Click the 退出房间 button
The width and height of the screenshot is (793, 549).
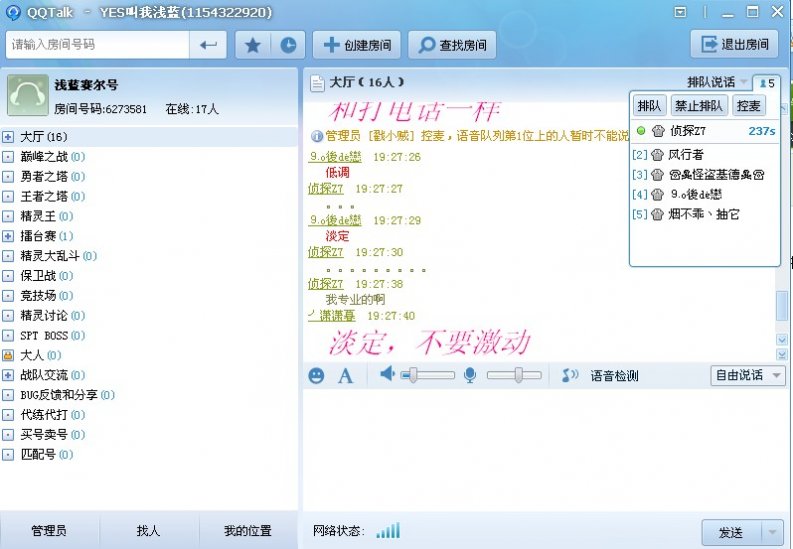point(735,44)
